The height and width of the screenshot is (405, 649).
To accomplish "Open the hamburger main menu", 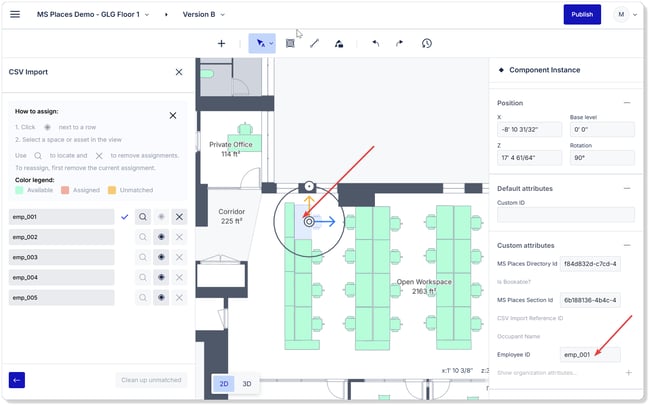I will pyautogui.click(x=15, y=15).
